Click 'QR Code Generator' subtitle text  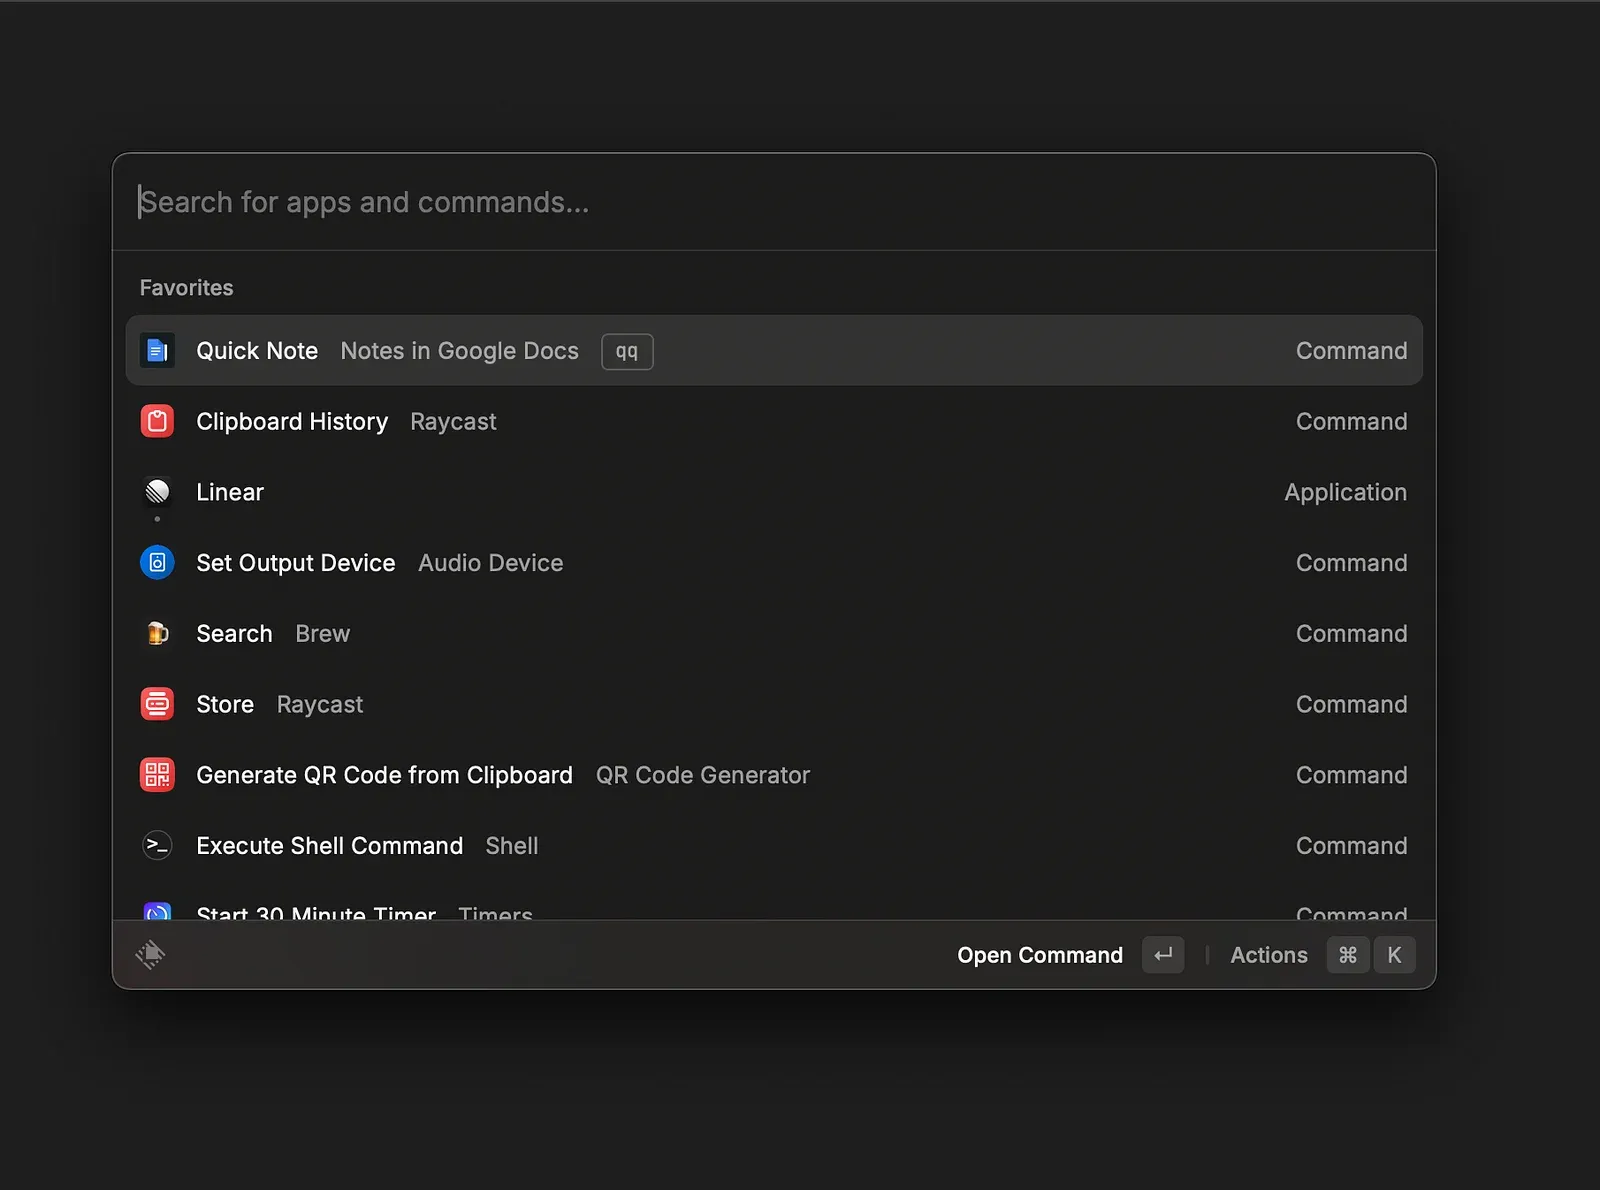coord(703,775)
